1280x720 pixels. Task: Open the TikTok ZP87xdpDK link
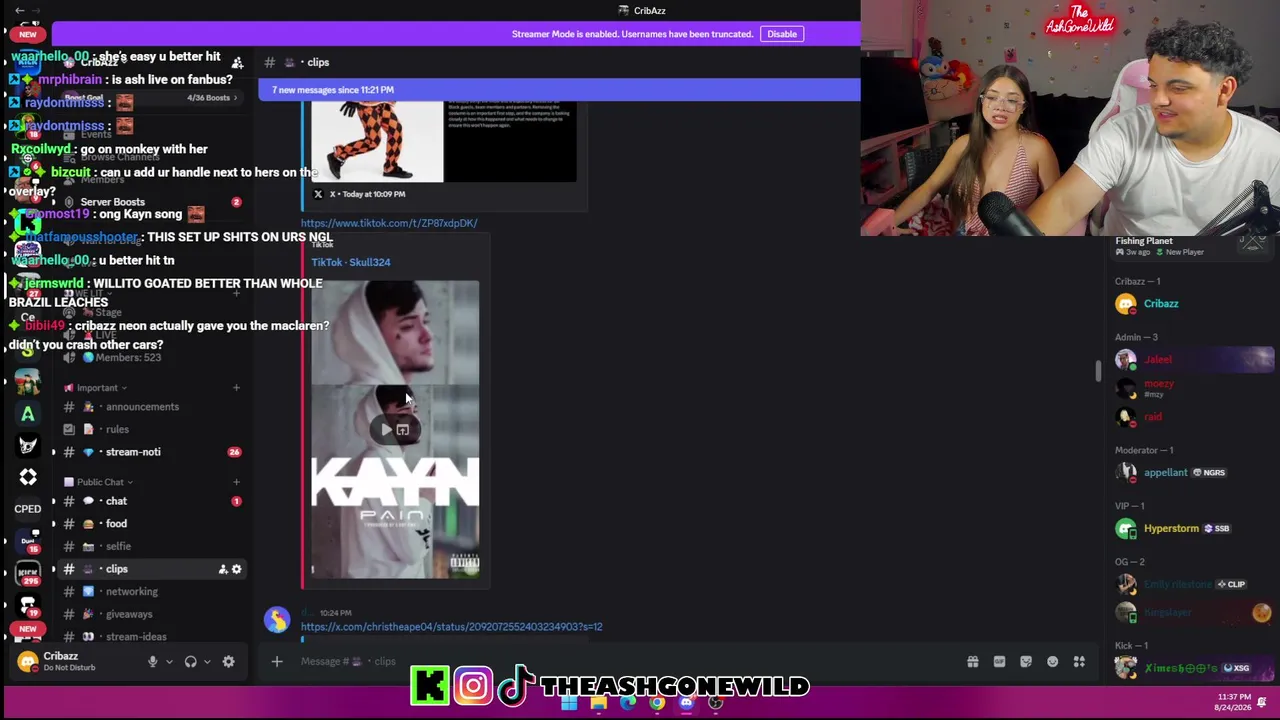coord(389,223)
